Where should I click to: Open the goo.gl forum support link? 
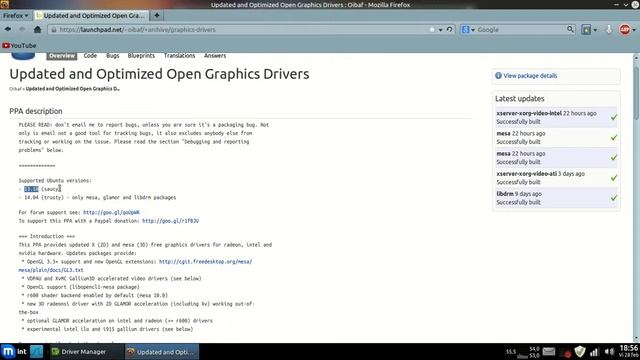111,212
